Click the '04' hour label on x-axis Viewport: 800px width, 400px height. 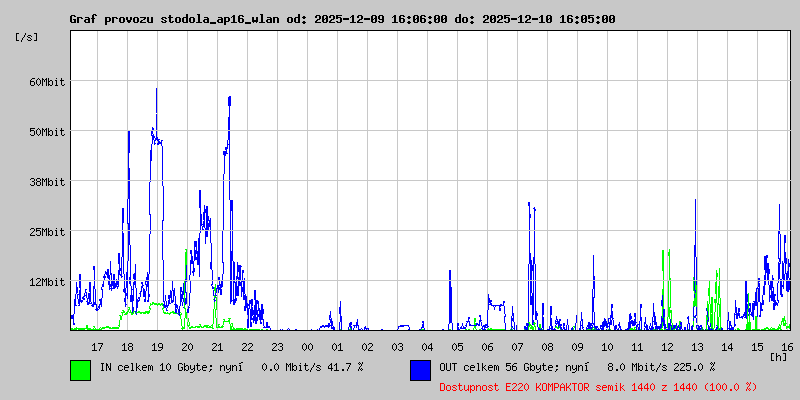427,347
